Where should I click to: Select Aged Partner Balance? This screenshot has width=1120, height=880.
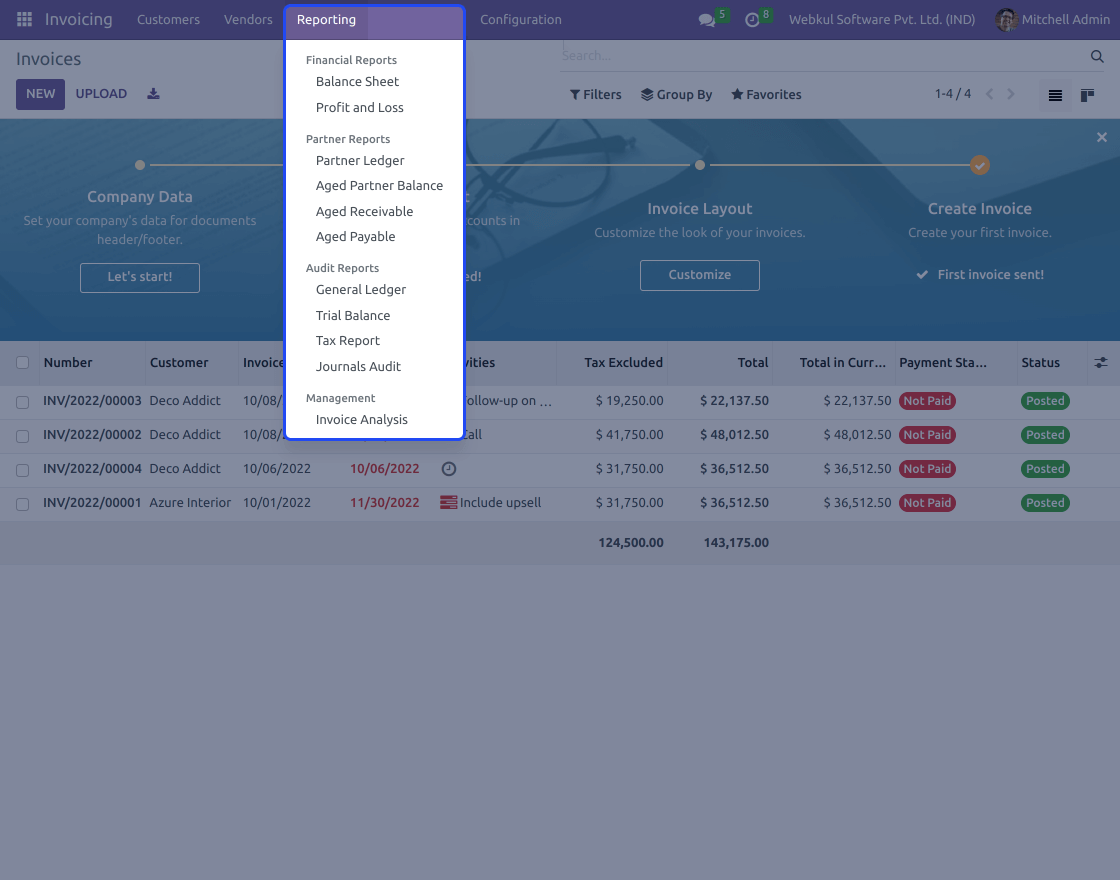[x=379, y=186]
